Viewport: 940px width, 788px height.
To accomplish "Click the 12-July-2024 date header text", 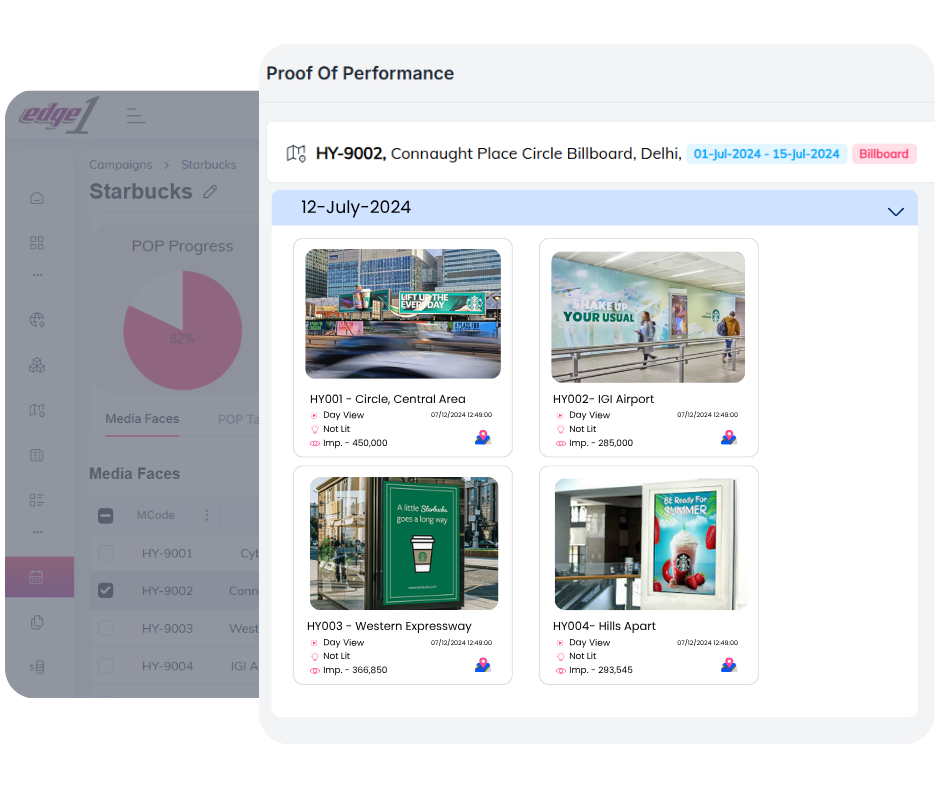I will (355, 207).
